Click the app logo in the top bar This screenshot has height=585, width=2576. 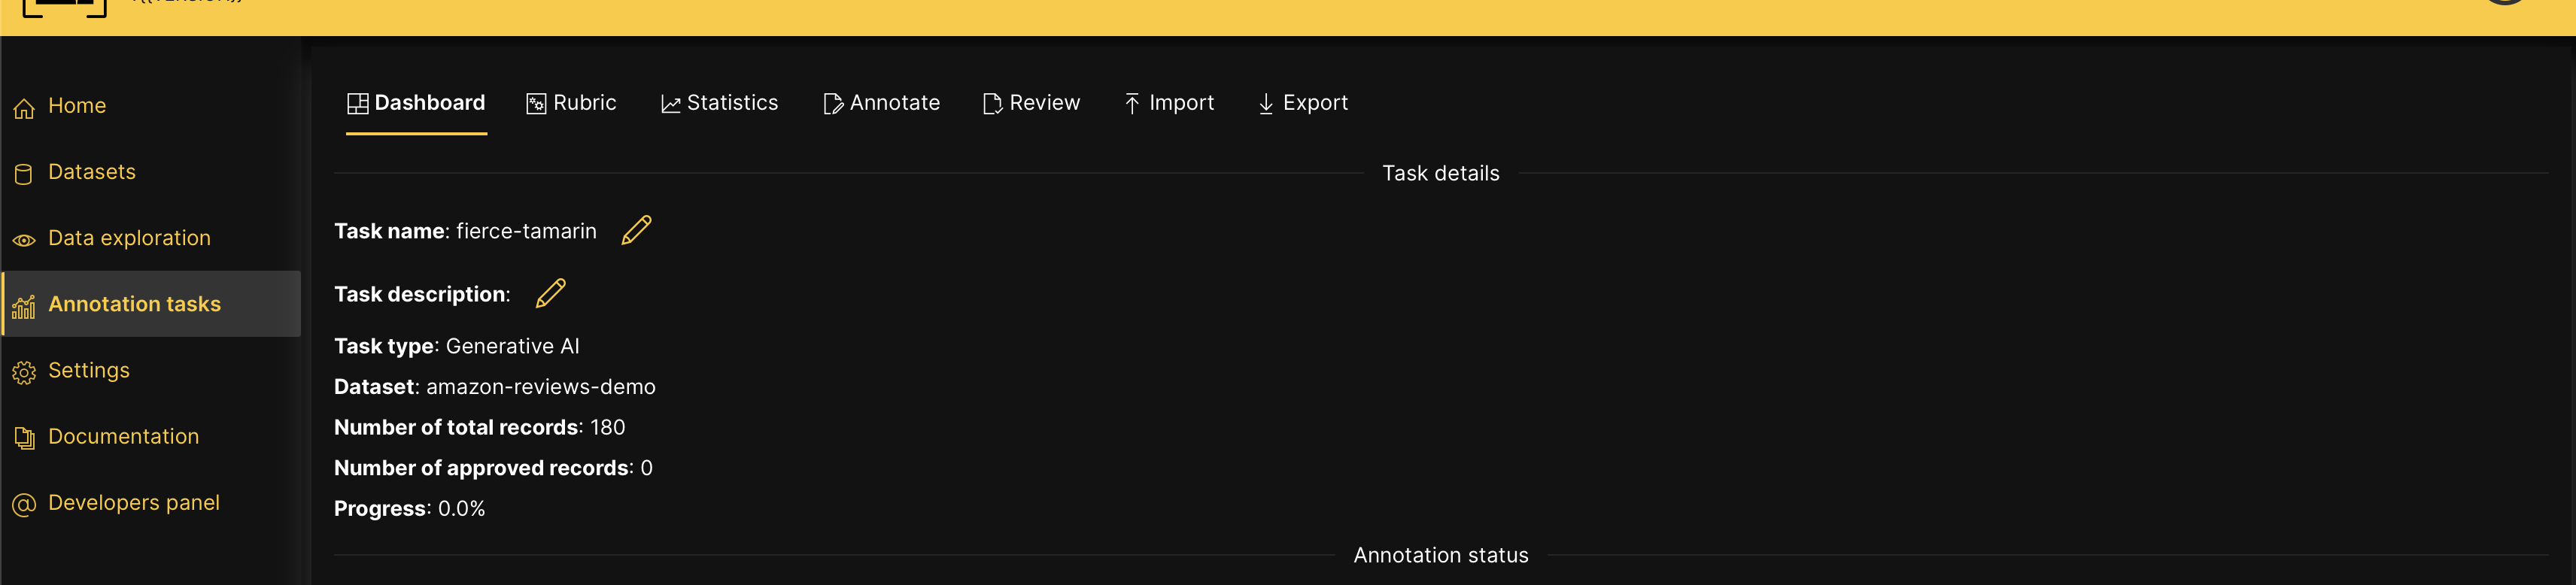click(66, 8)
